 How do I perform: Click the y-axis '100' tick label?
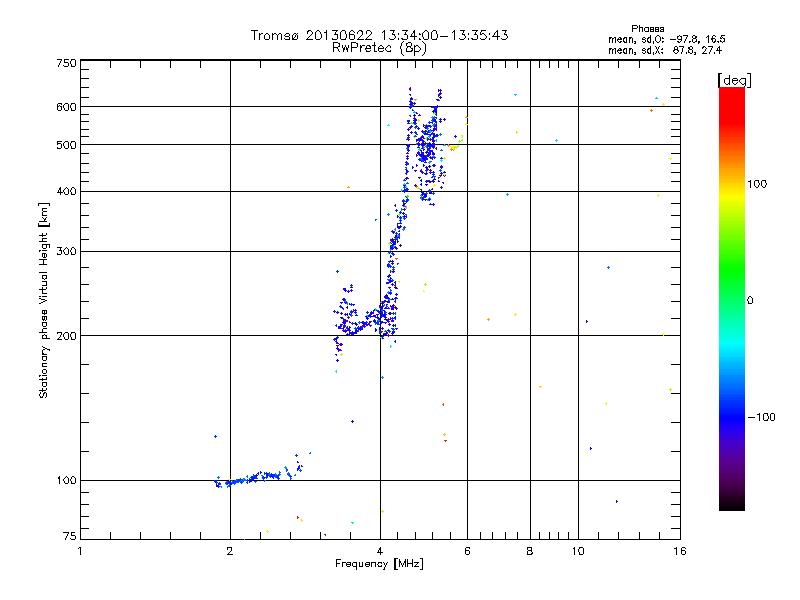pyautogui.click(x=67, y=481)
